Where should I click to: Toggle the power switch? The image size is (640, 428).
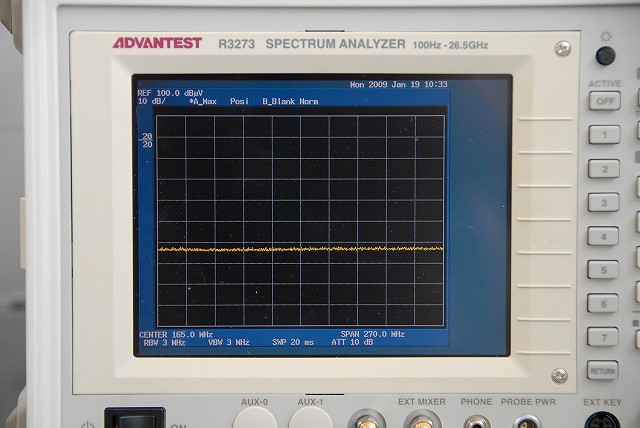pyautogui.click(x=134, y=418)
